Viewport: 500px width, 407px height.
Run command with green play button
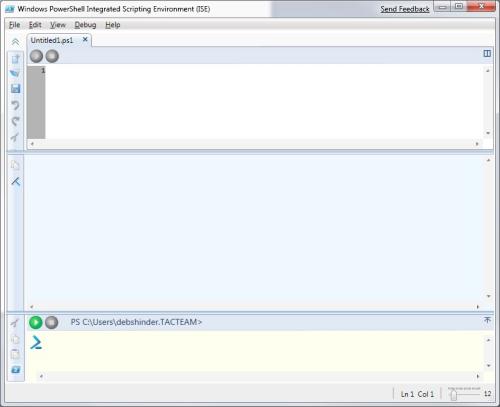[x=36, y=322]
